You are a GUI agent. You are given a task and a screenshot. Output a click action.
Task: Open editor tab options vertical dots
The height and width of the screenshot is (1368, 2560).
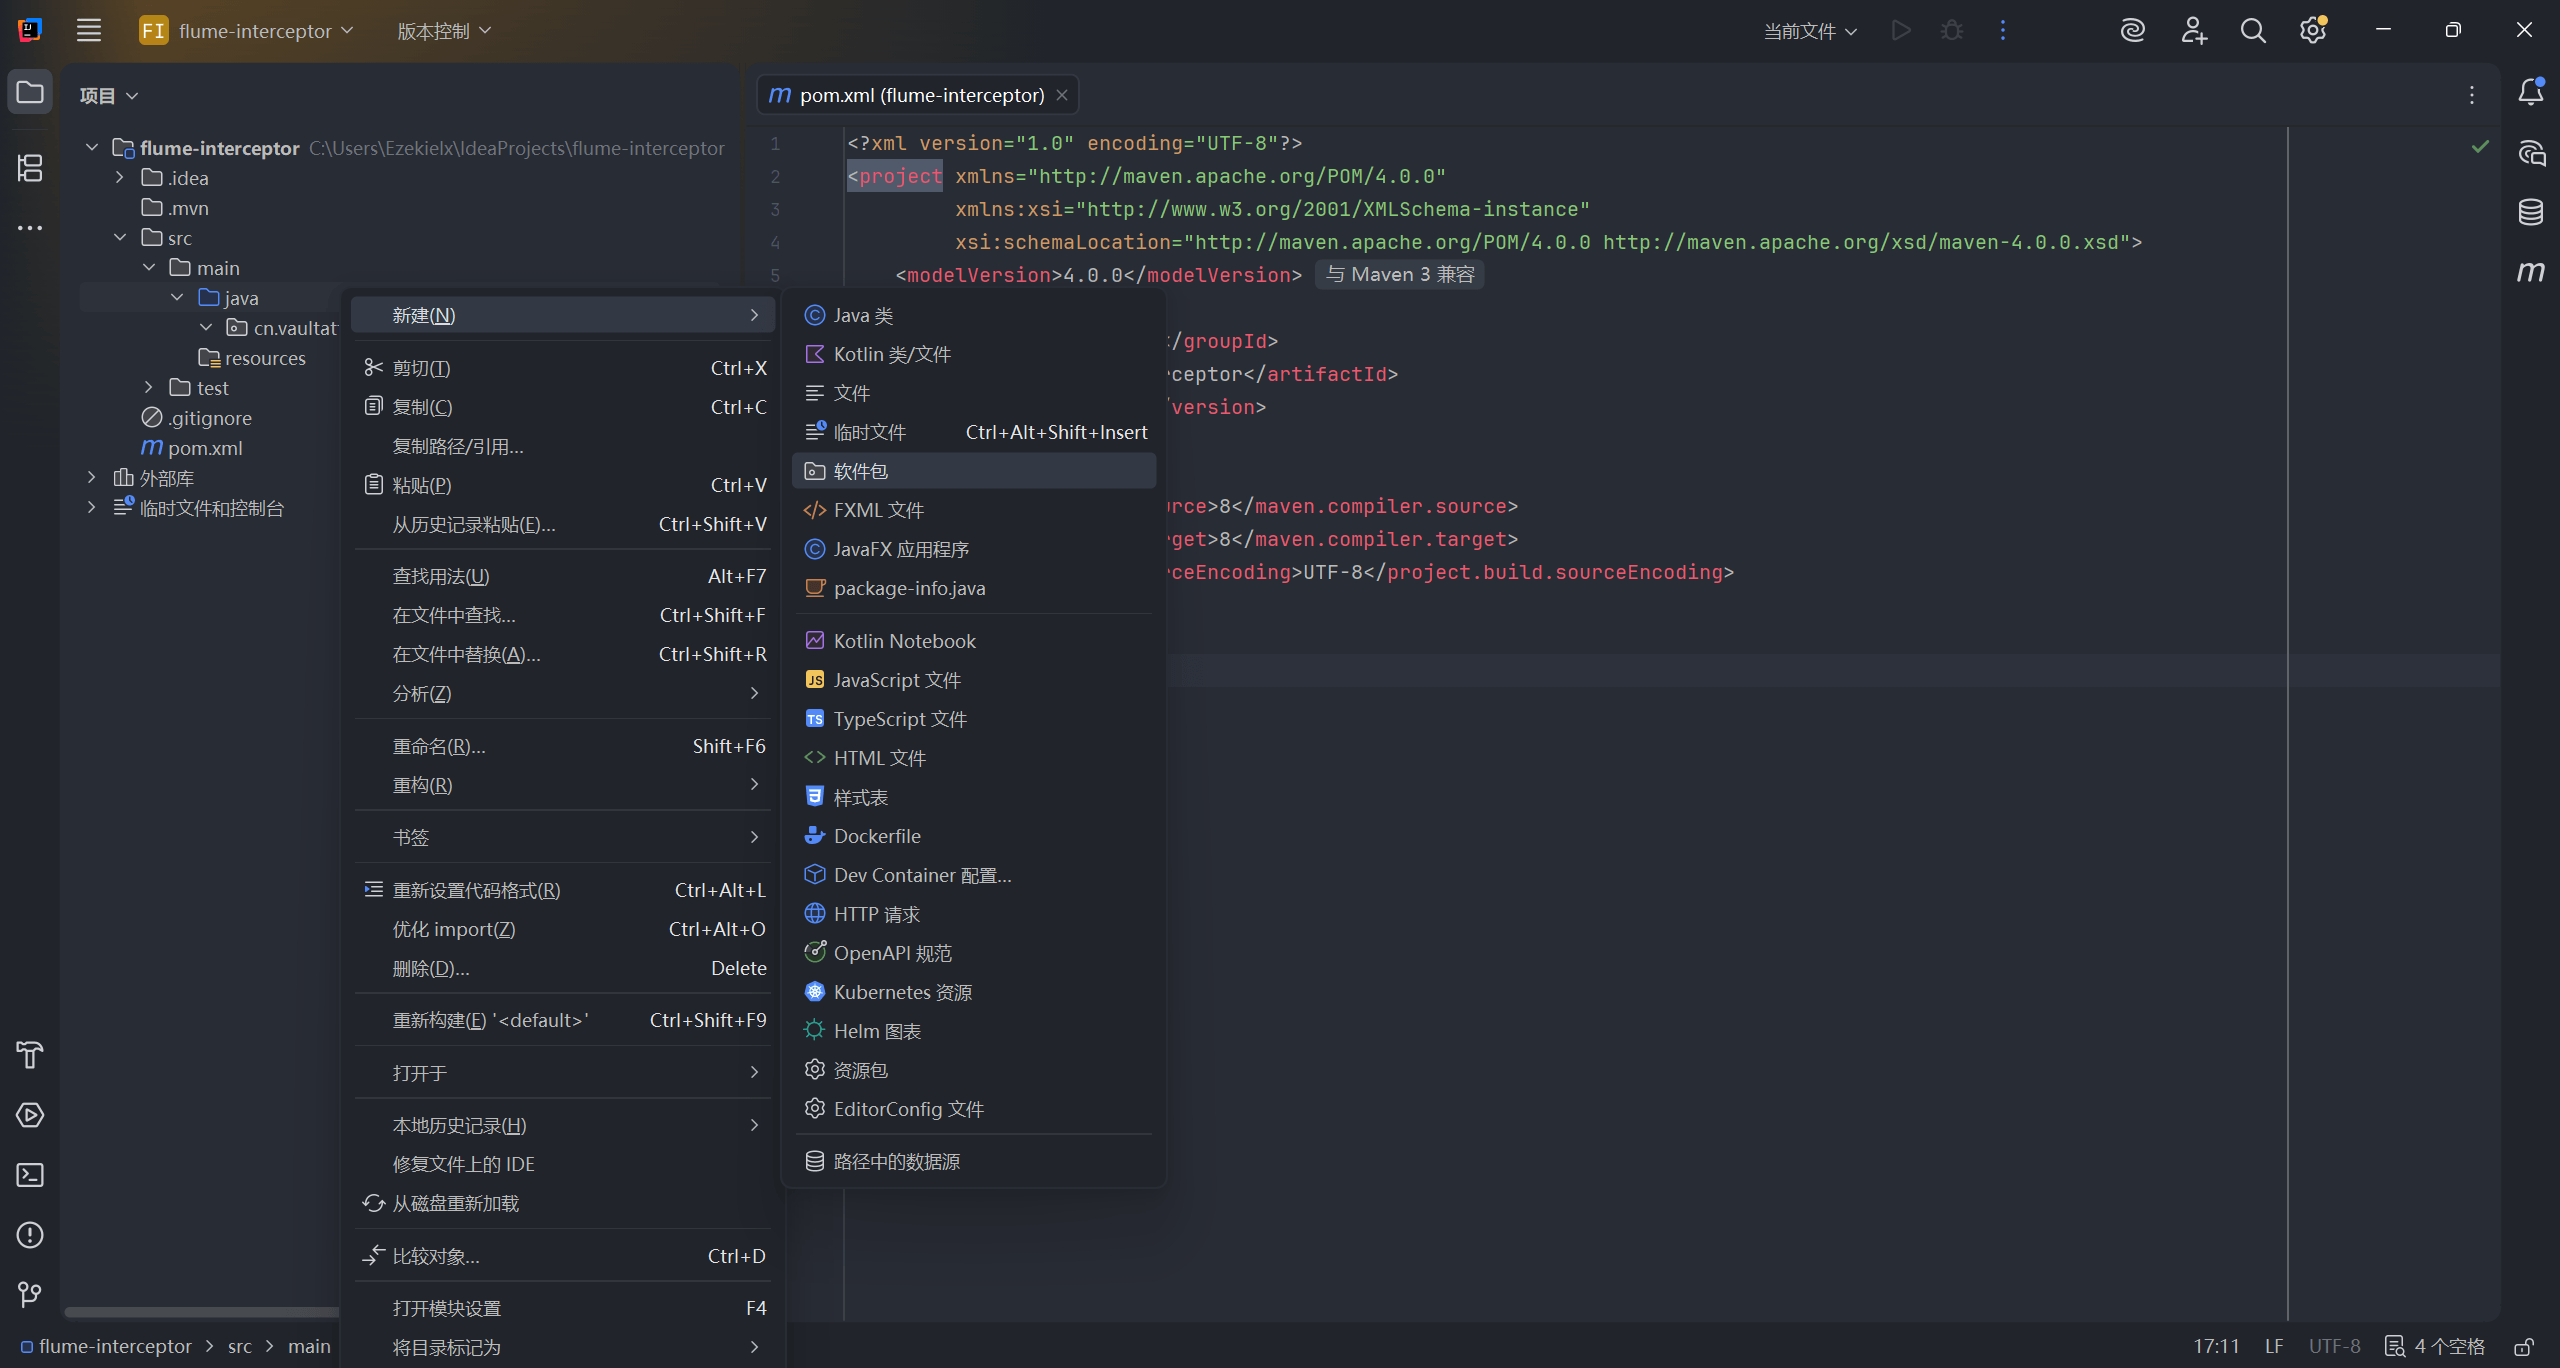2472,95
